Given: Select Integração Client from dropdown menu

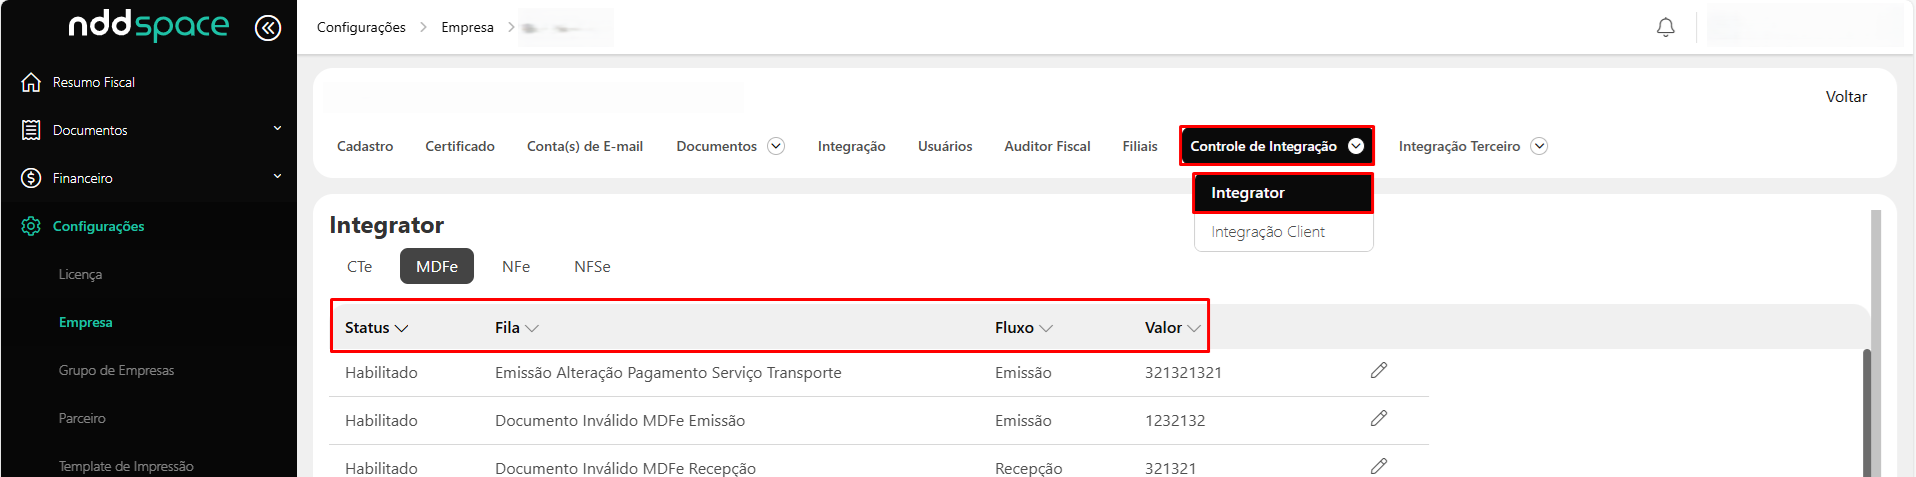Looking at the screenshot, I should pos(1267,232).
